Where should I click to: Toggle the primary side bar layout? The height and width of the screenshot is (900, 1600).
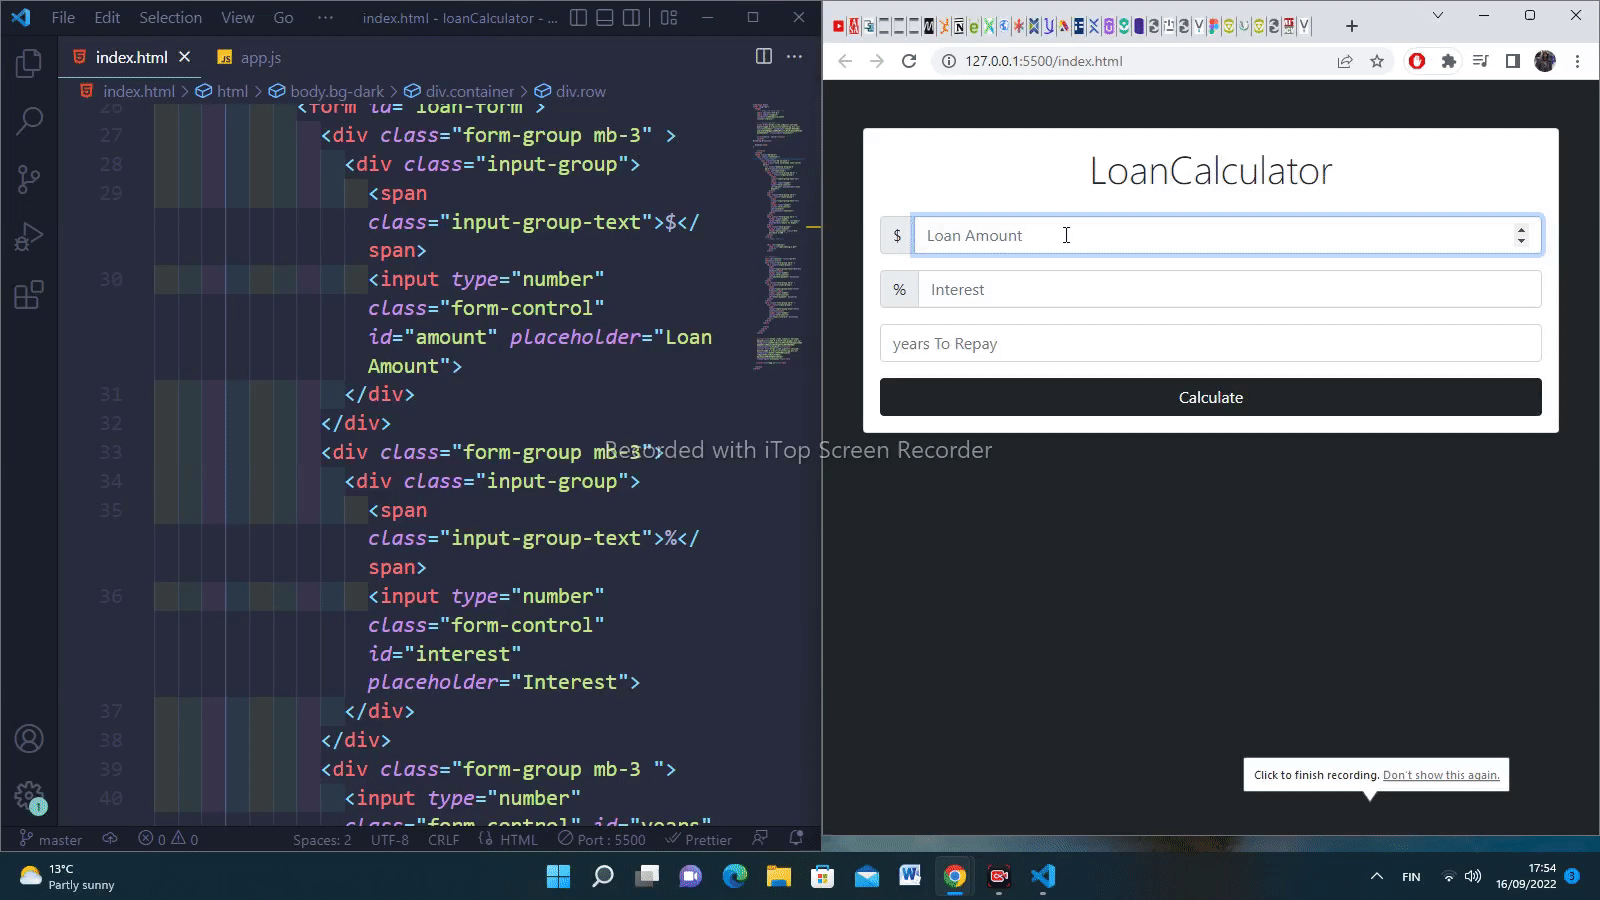click(x=578, y=18)
